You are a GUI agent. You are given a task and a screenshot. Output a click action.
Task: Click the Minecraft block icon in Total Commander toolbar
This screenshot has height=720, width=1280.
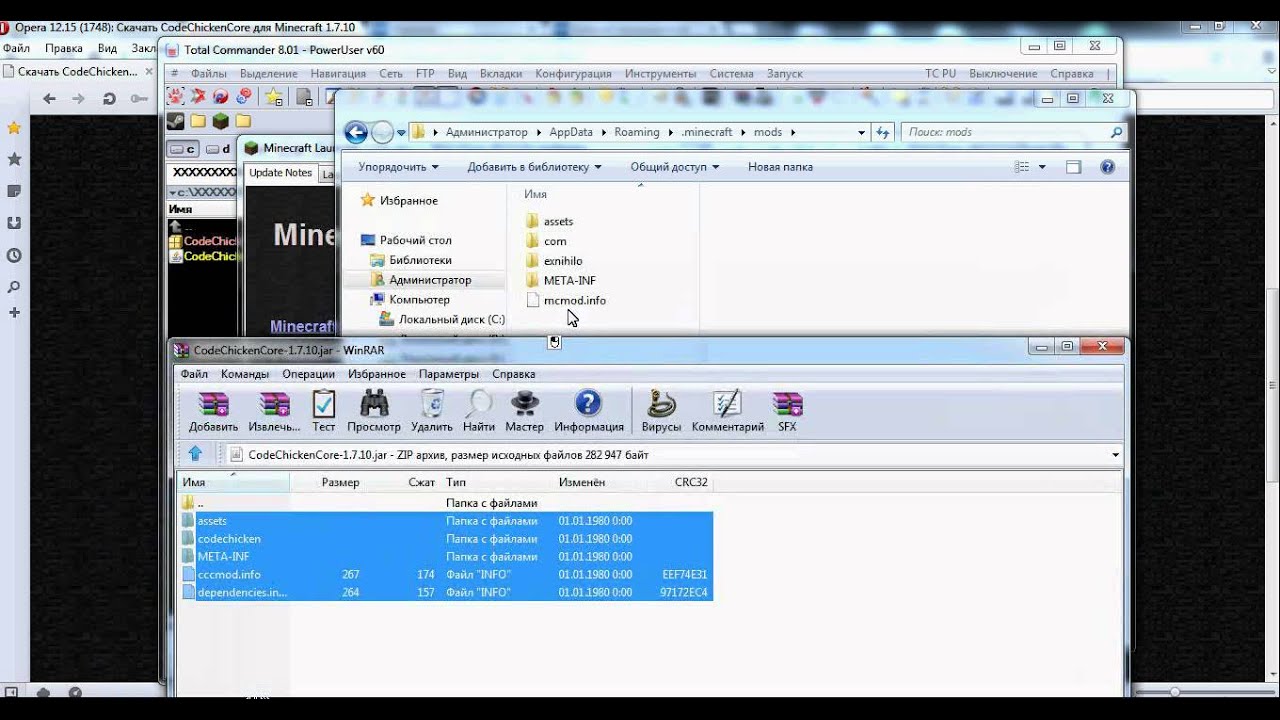click(x=220, y=121)
